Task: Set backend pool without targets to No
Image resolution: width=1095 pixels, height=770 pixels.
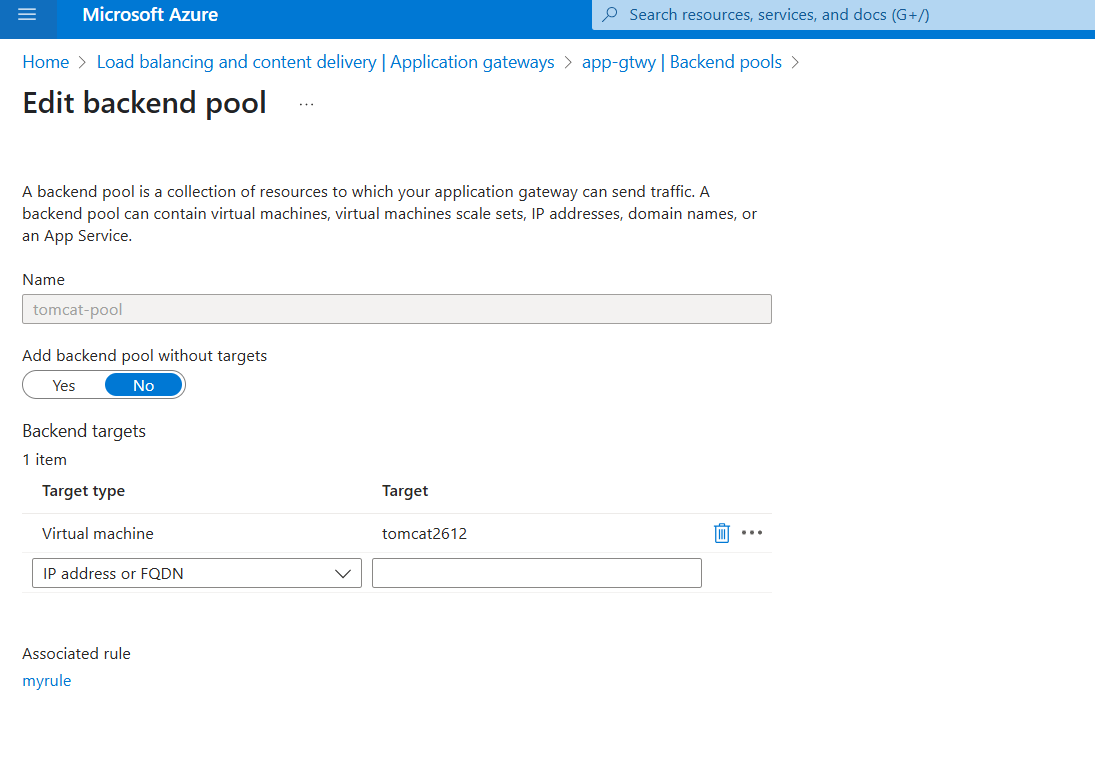Action: coord(144,385)
